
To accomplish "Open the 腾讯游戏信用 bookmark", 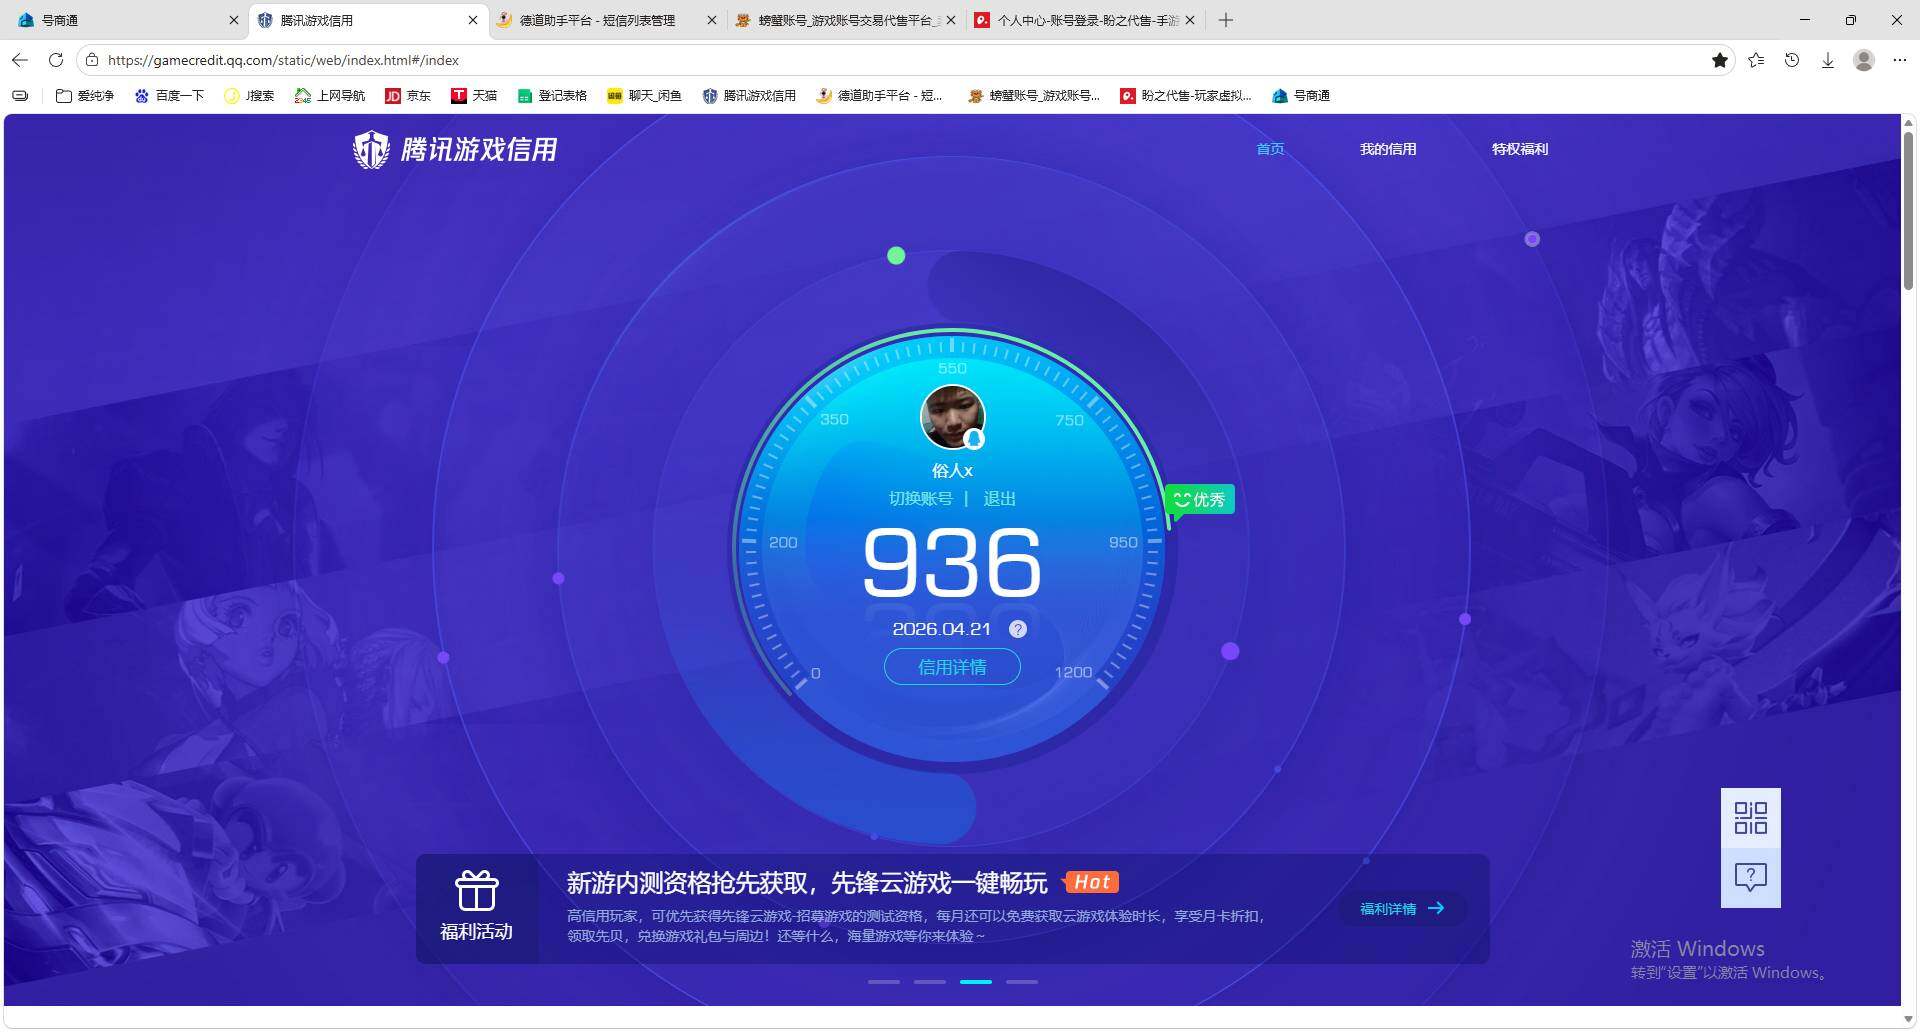I will pyautogui.click(x=750, y=96).
